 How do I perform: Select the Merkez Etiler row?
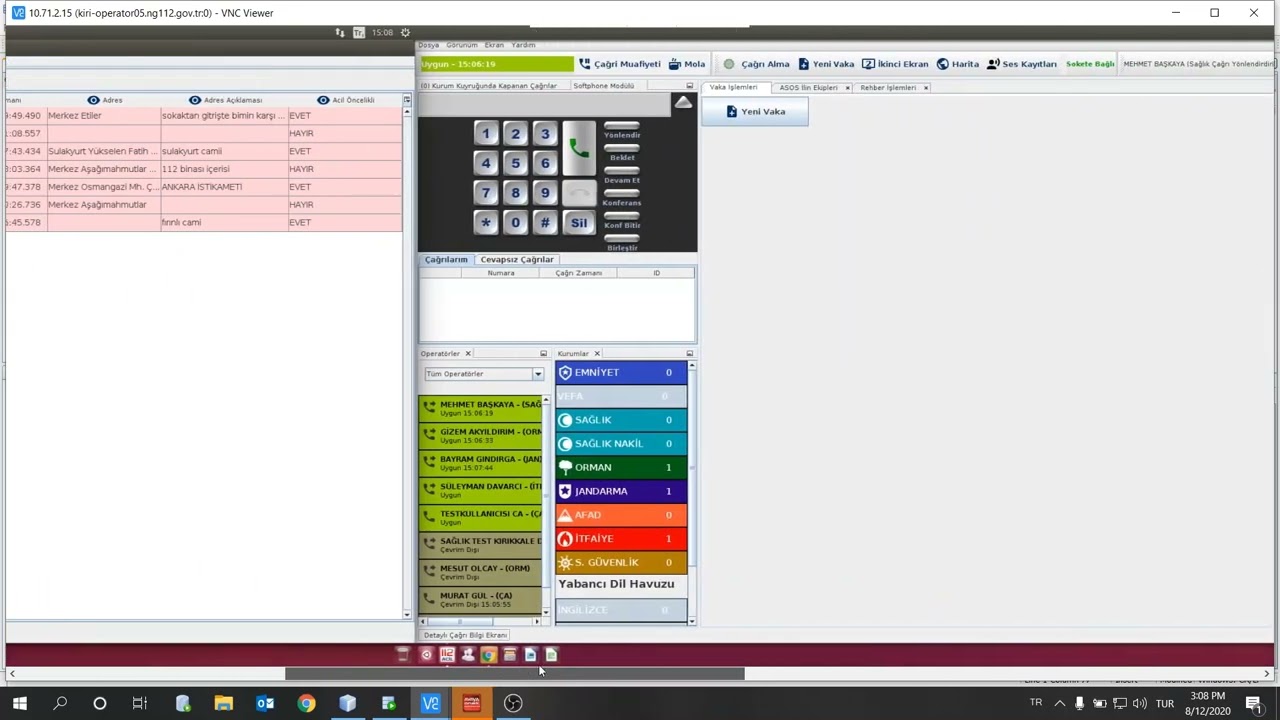point(203,116)
